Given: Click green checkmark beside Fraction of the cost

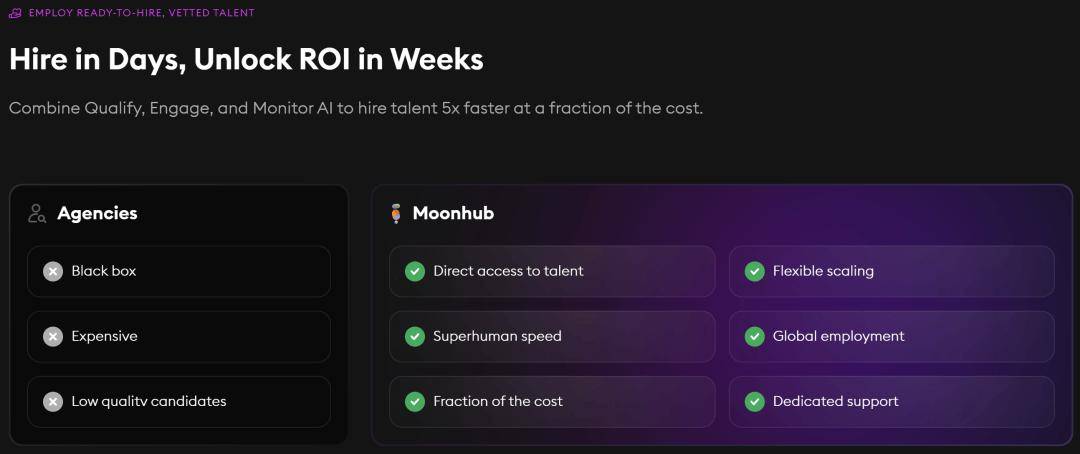Looking at the screenshot, I should (x=415, y=402).
